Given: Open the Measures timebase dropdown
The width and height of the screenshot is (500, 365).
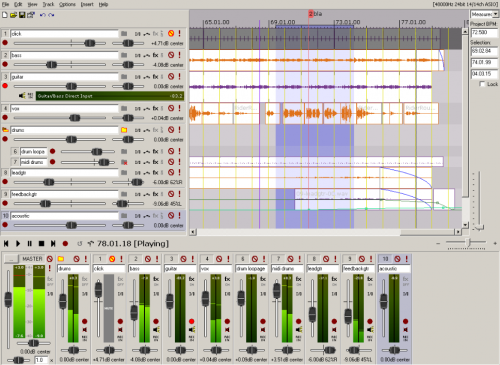Looking at the screenshot, I should [484, 14].
